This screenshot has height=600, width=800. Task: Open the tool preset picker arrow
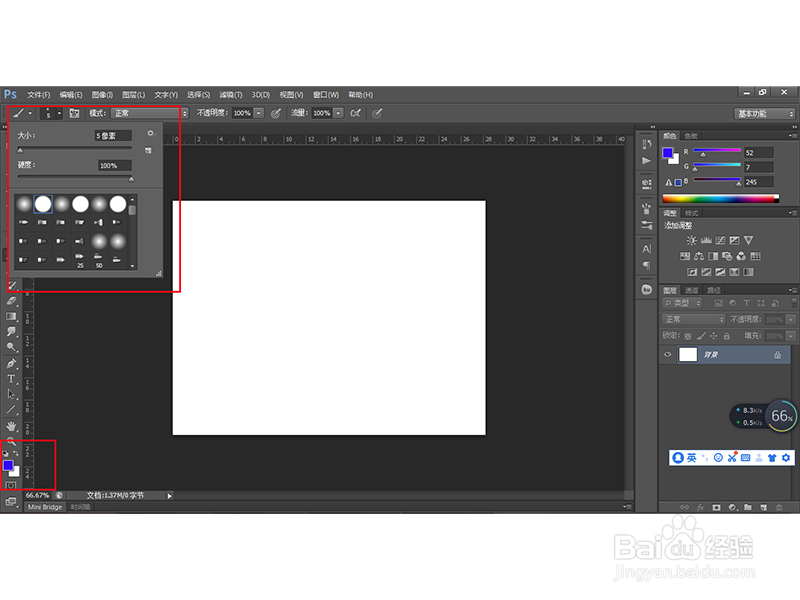pos(30,113)
